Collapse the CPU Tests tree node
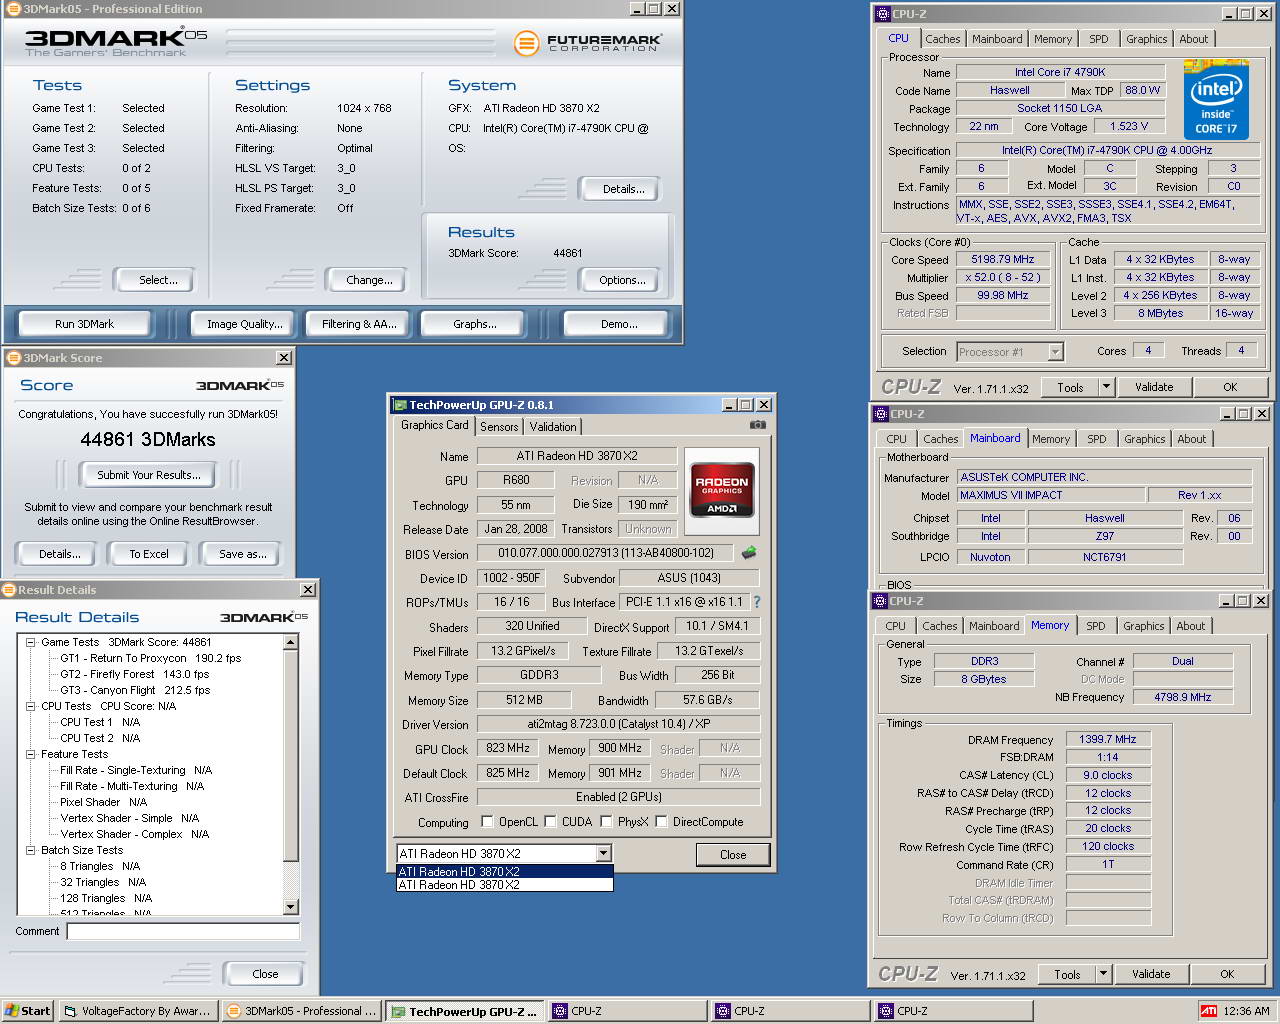The height and width of the screenshot is (1024, 1280). (31, 706)
